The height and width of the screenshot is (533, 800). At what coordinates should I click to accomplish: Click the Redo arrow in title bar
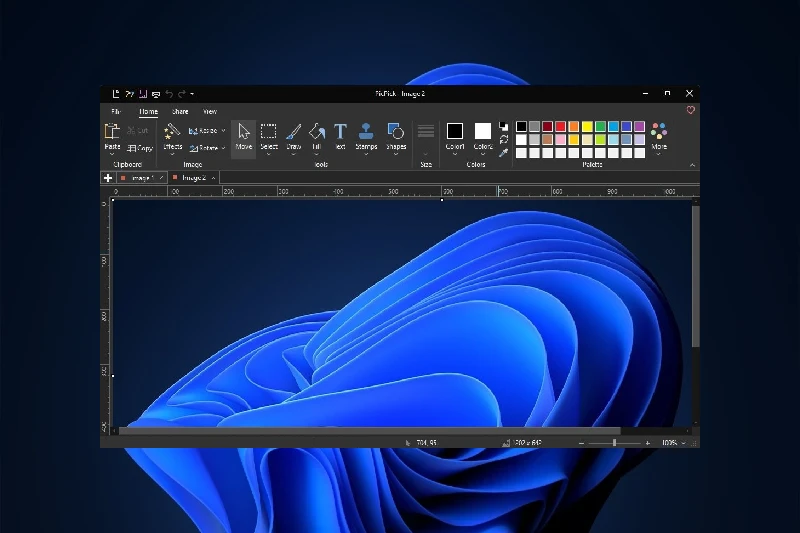(181, 94)
